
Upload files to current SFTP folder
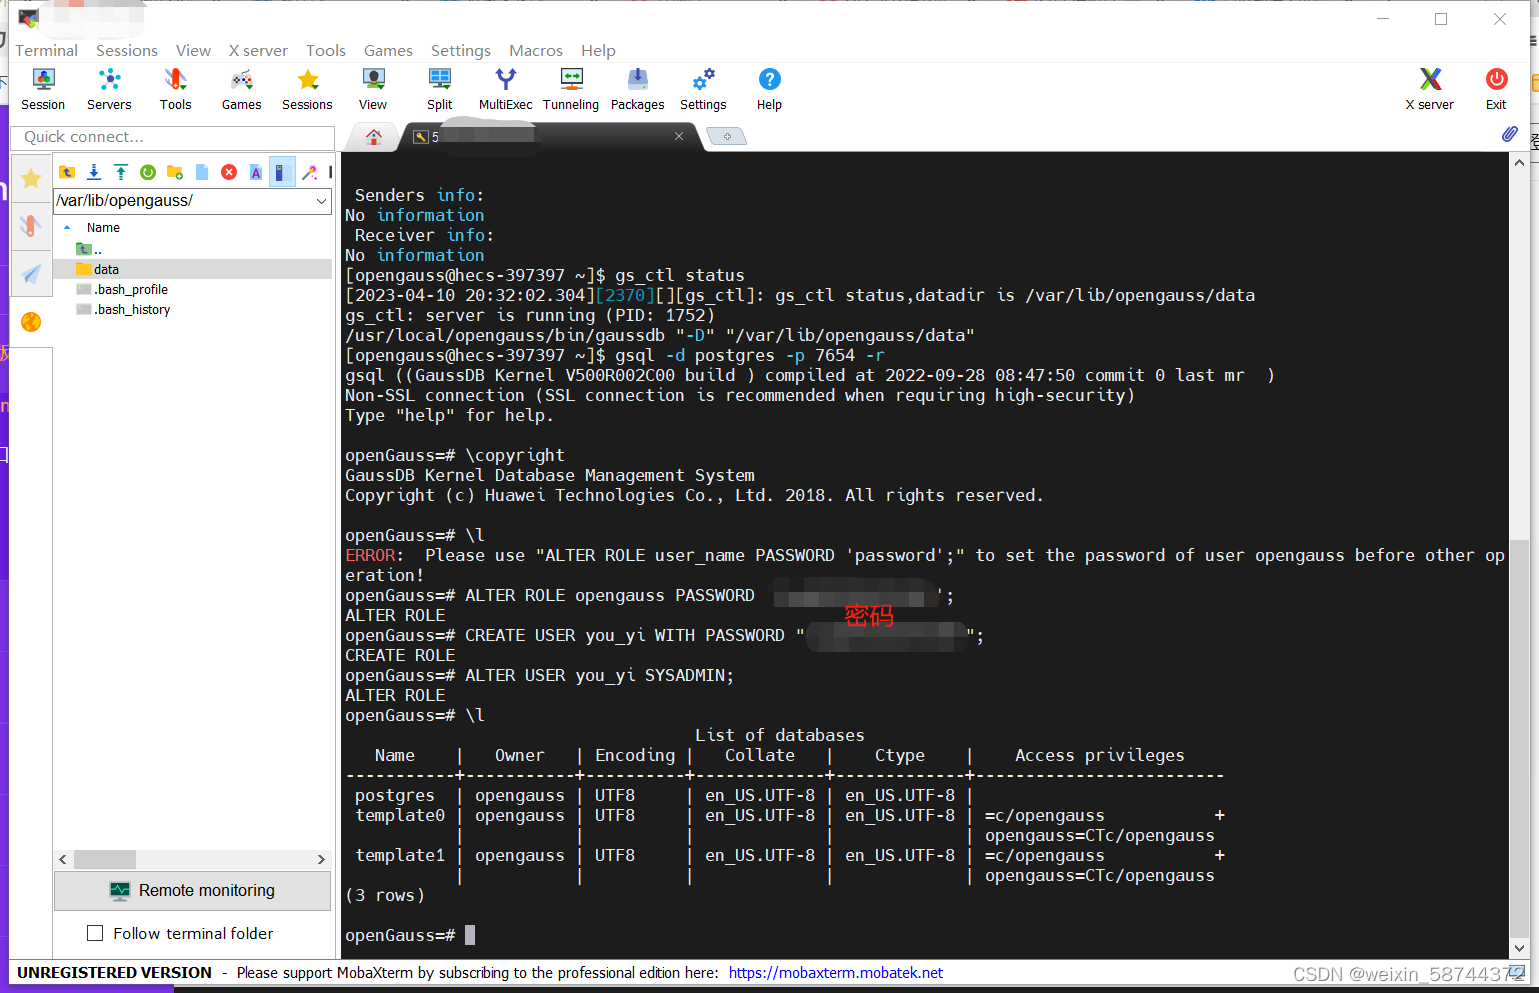click(x=121, y=172)
